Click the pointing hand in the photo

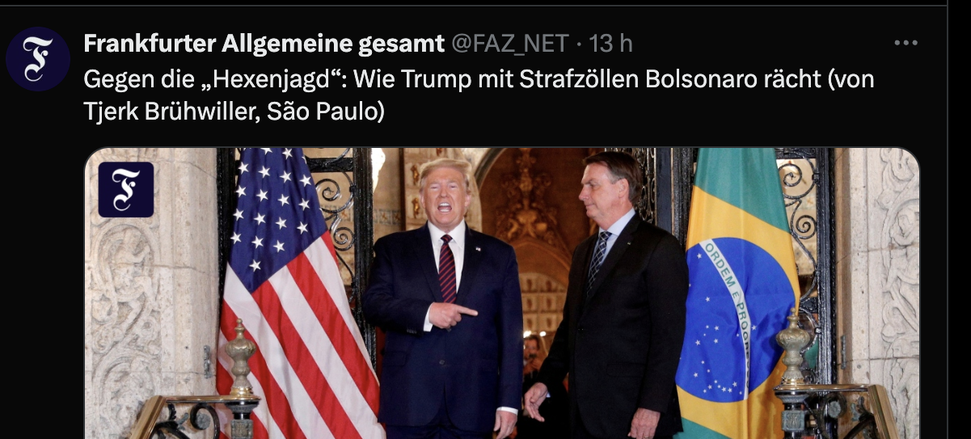click(x=451, y=315)
